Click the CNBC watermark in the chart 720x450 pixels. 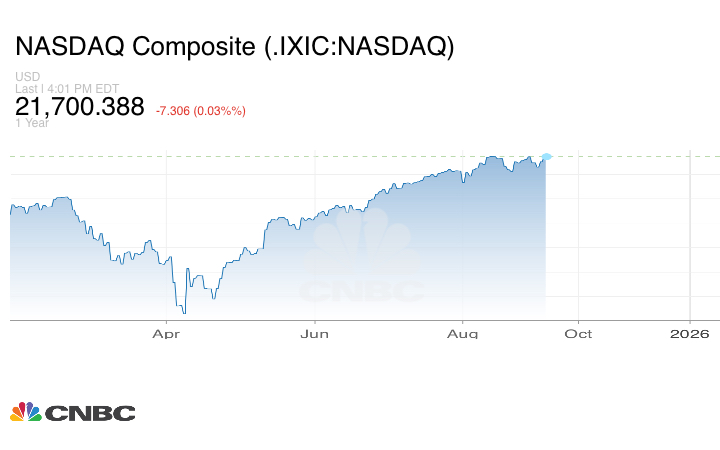click(x=360, y=268)
